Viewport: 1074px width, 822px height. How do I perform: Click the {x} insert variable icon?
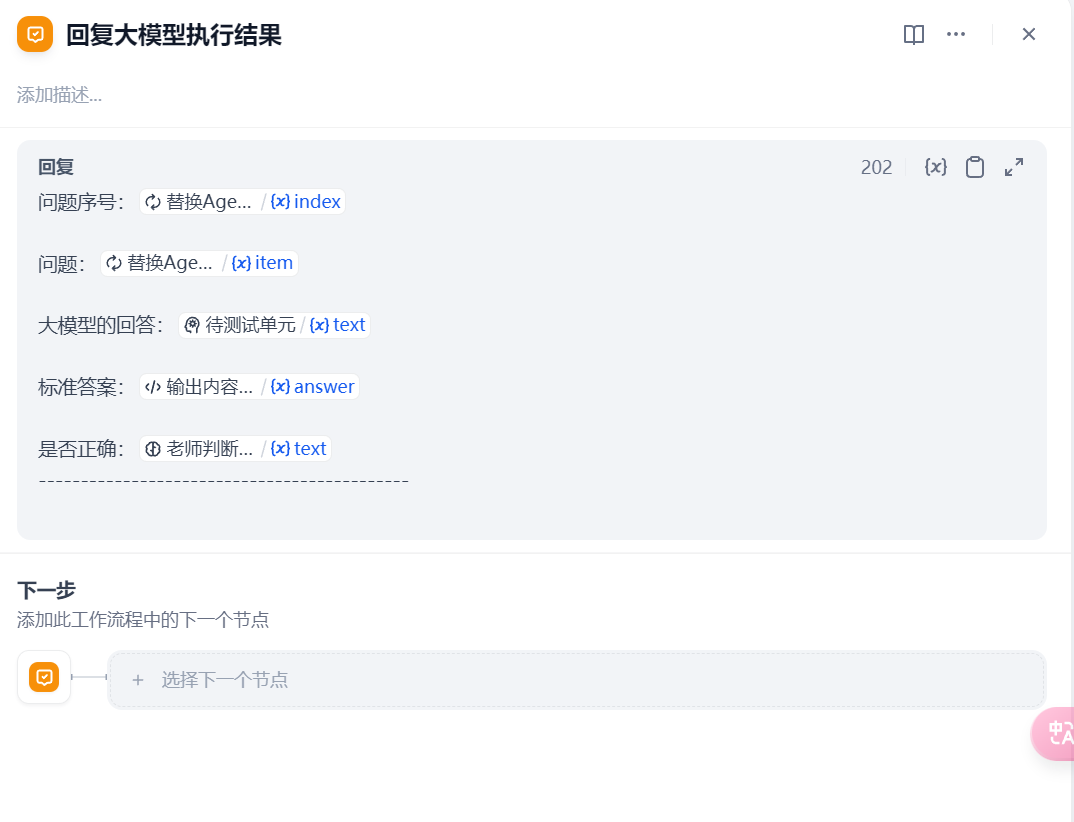(935, 167)
